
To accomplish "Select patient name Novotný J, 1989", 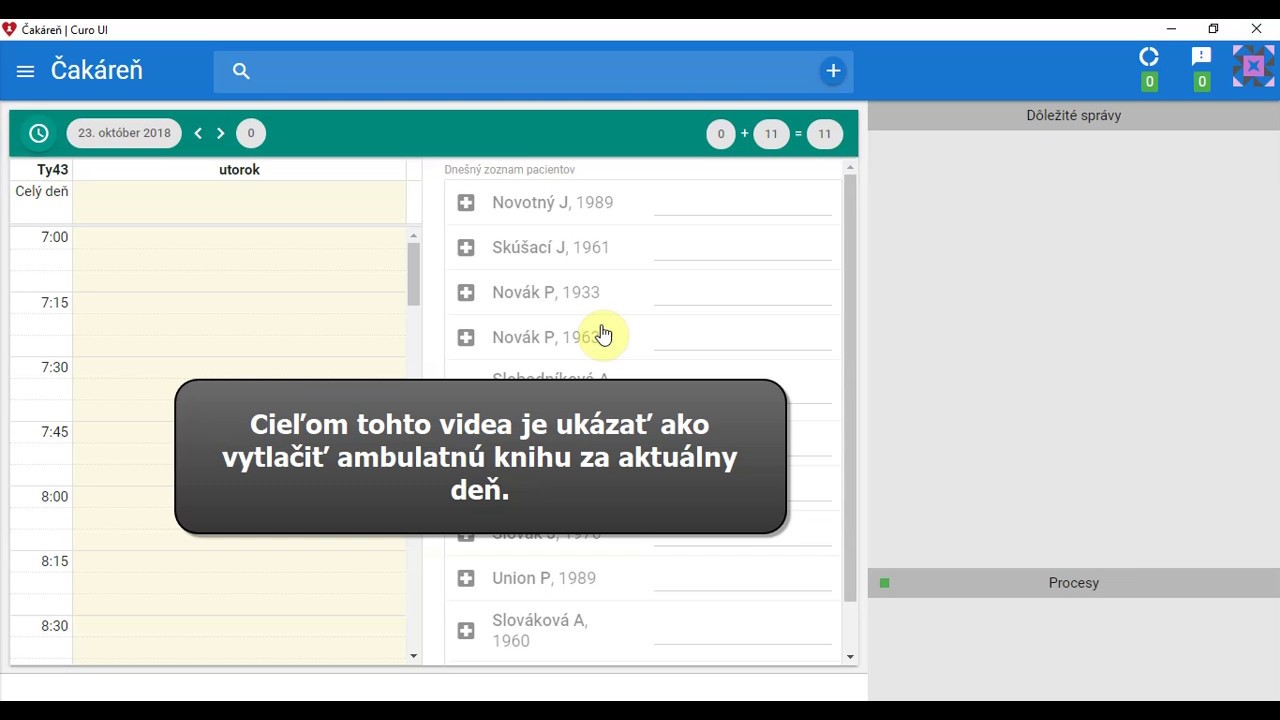I will click(x=552, y=203).
